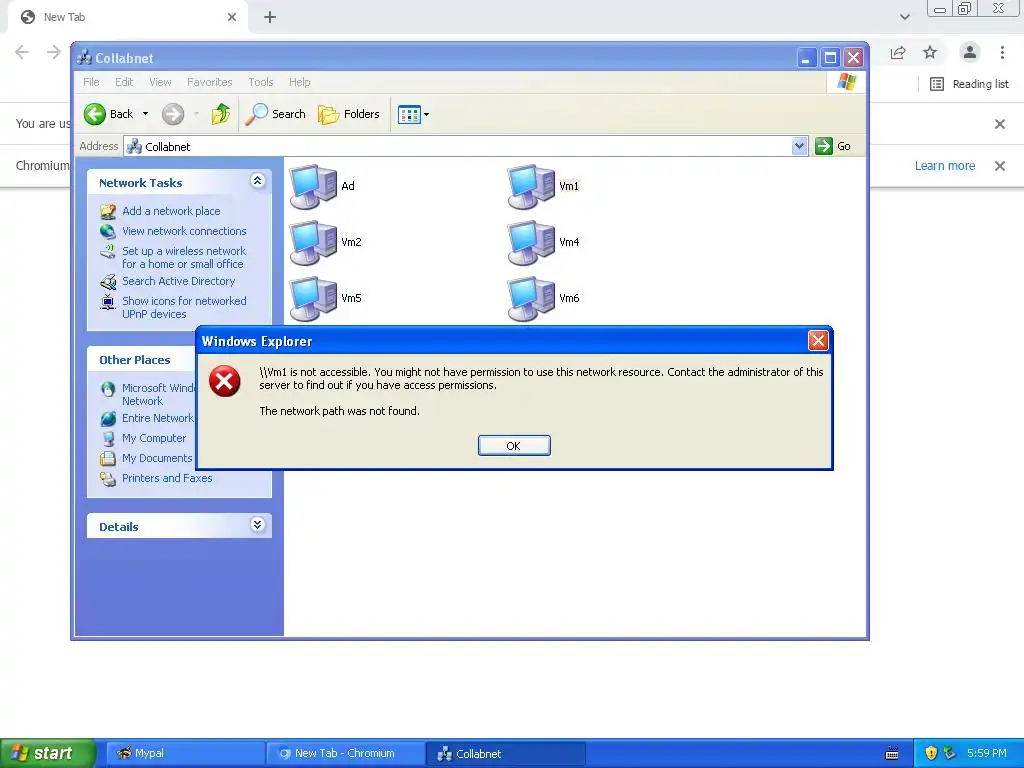Select the Vm4 computer icon
The image size is (1024, 768).
tap(532, 242)
